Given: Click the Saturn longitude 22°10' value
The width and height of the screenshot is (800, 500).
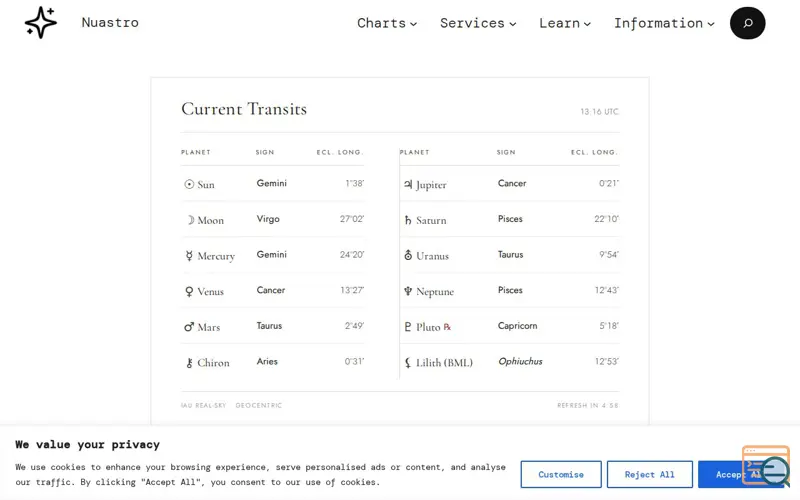Looking at the screenshot, I should coord(607,219).
